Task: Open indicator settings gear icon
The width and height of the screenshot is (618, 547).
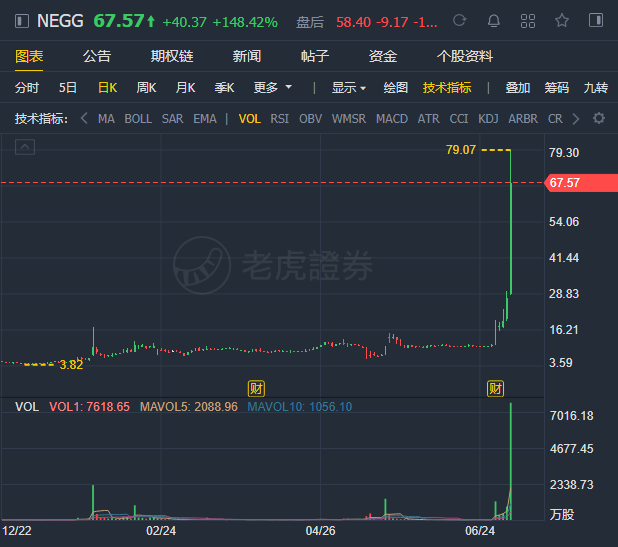Action: tap(599, 118)
